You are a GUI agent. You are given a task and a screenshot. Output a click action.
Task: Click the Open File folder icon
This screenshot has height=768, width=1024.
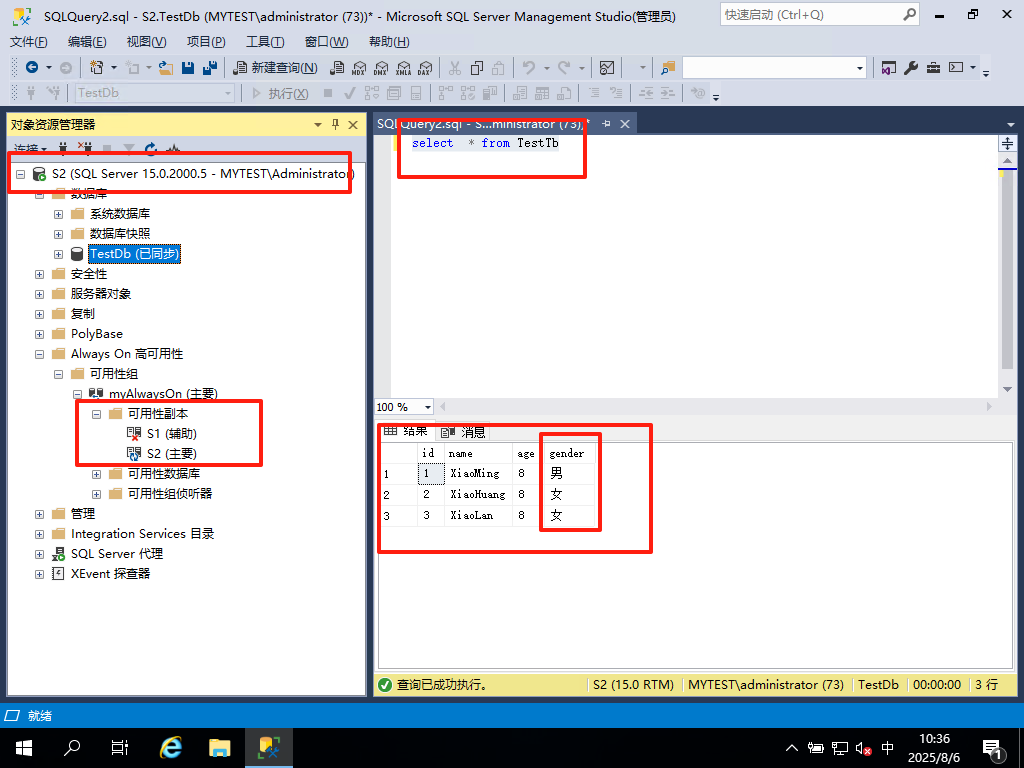coord(166,67)
